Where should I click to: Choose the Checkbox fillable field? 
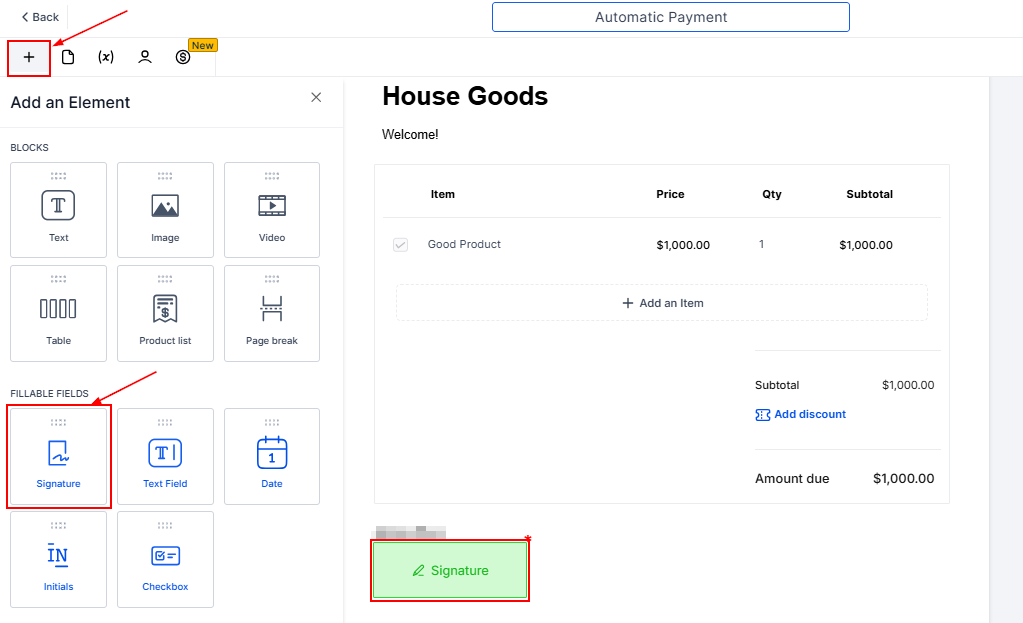(x=165, y=560)
